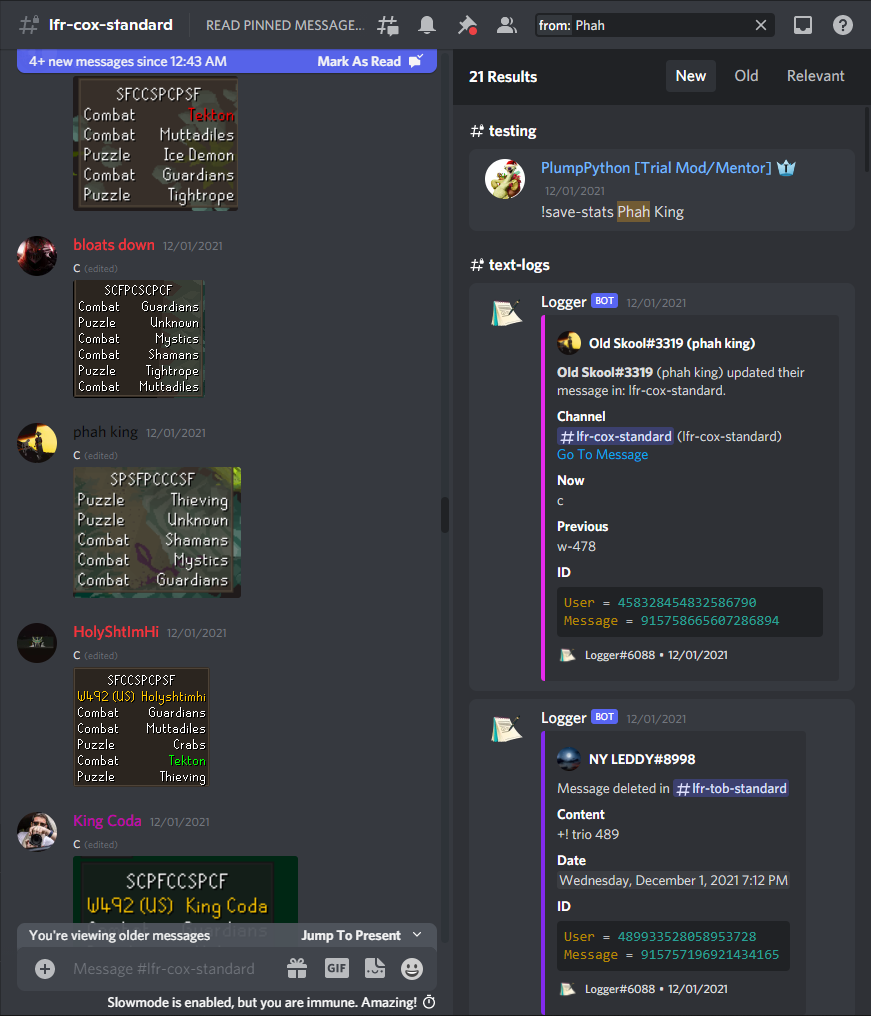Open phah king's raid layout image
The height and width of the screenshot is (1016, 871).
coord(157,532)
